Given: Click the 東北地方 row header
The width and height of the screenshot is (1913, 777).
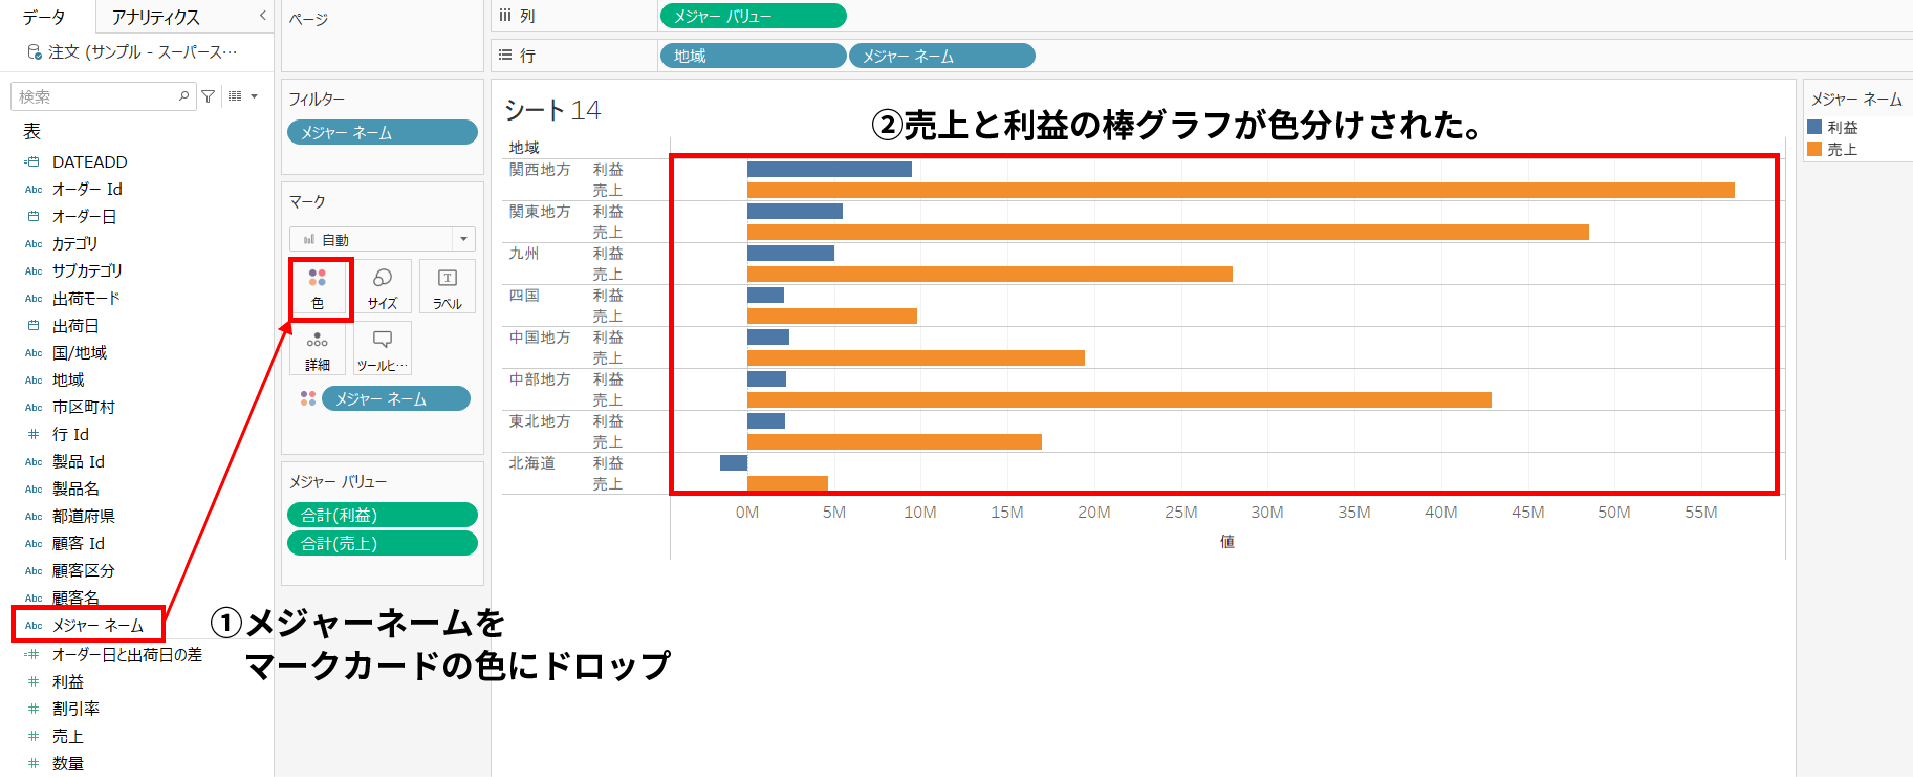Looking at the screenshot, I should [x=540, y=422].
